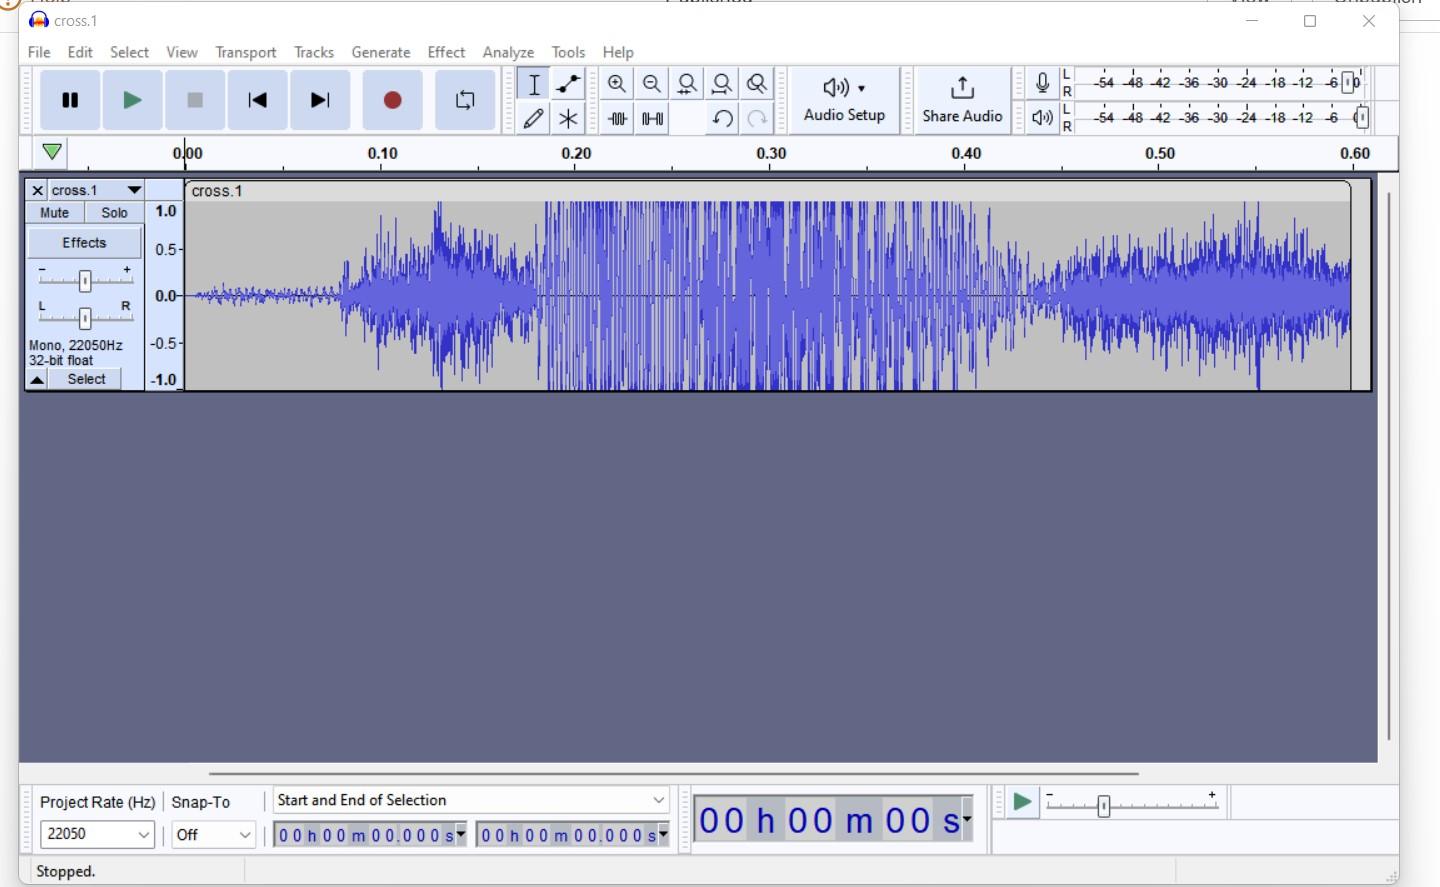
Task: Click the selection end time field
Action: pyautogui.click(x=573, y=835)
